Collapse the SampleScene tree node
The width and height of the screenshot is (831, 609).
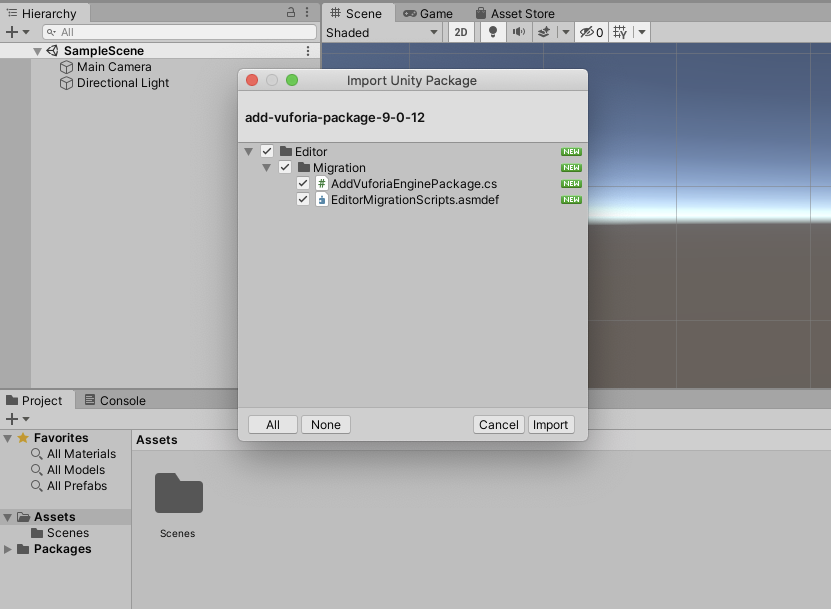[37, 51]
